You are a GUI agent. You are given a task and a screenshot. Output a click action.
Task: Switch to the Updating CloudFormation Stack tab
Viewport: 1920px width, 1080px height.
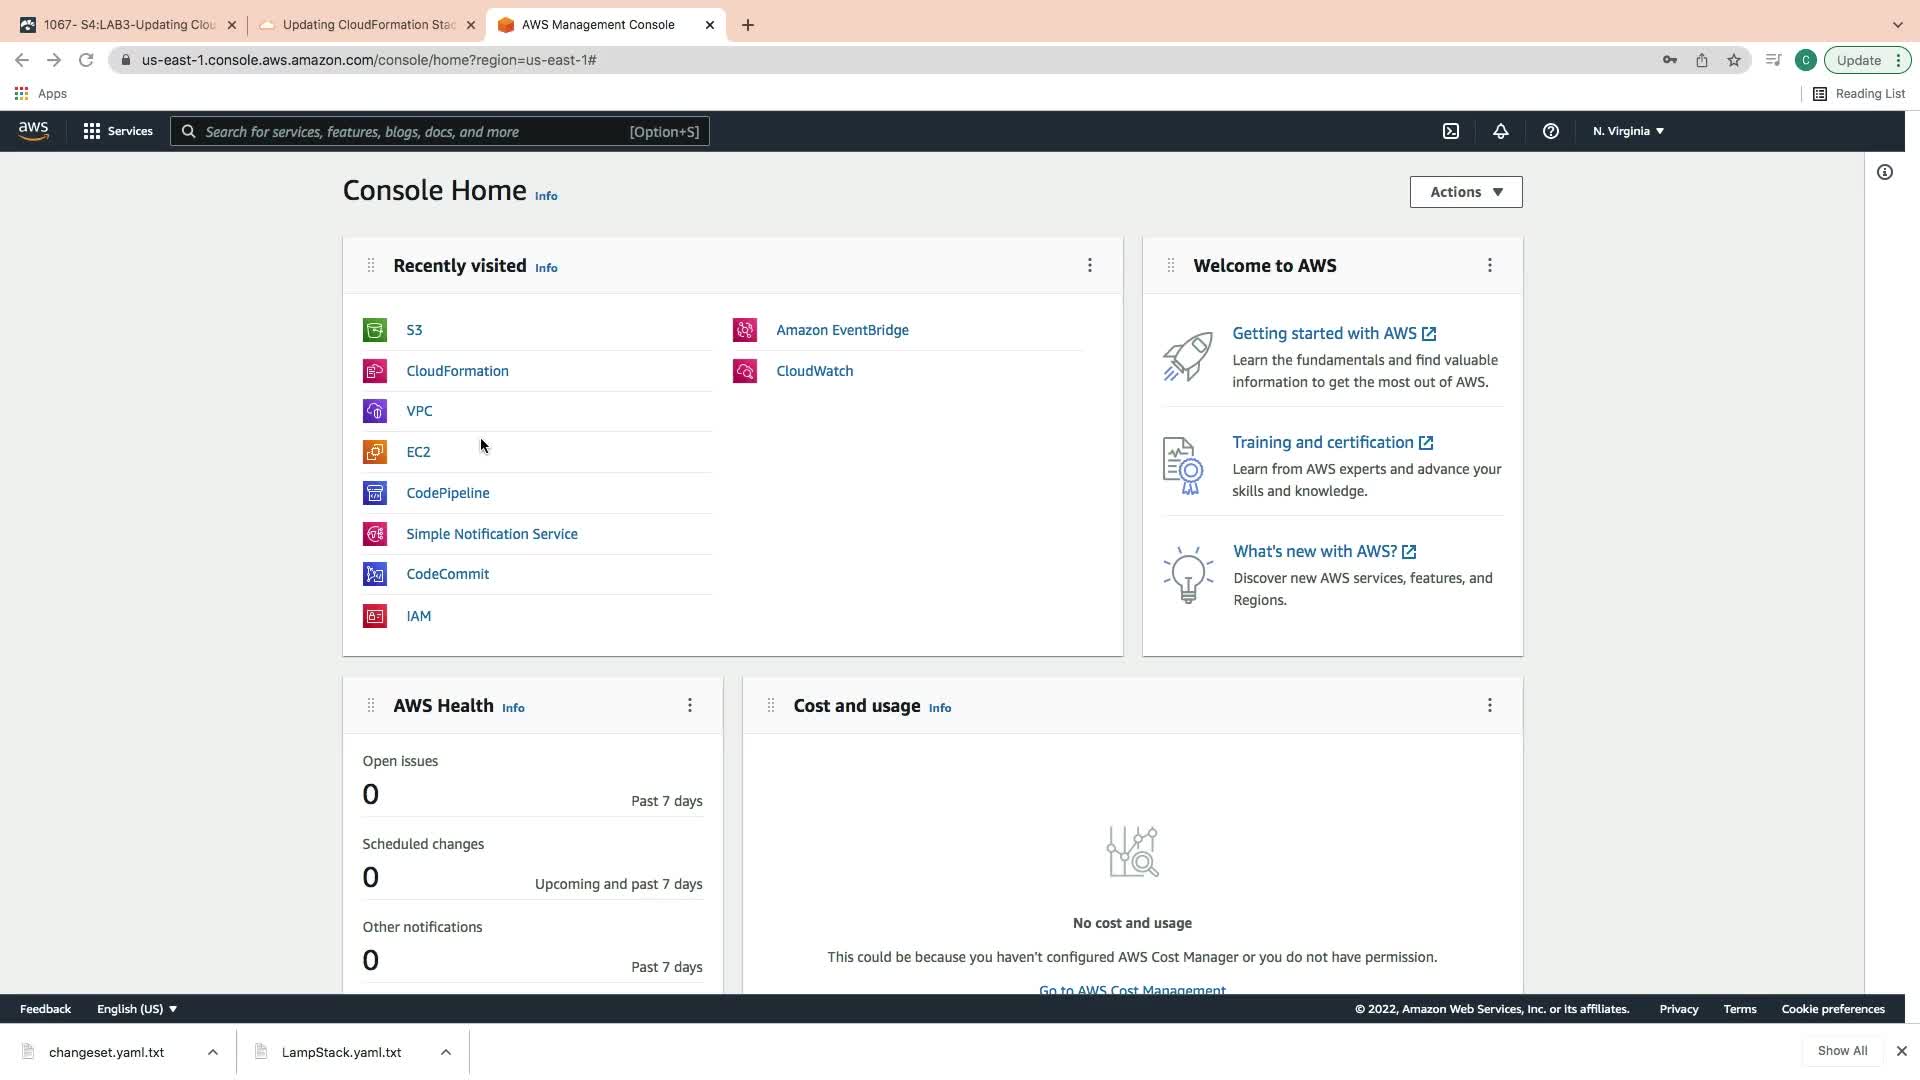click(368, 25)
